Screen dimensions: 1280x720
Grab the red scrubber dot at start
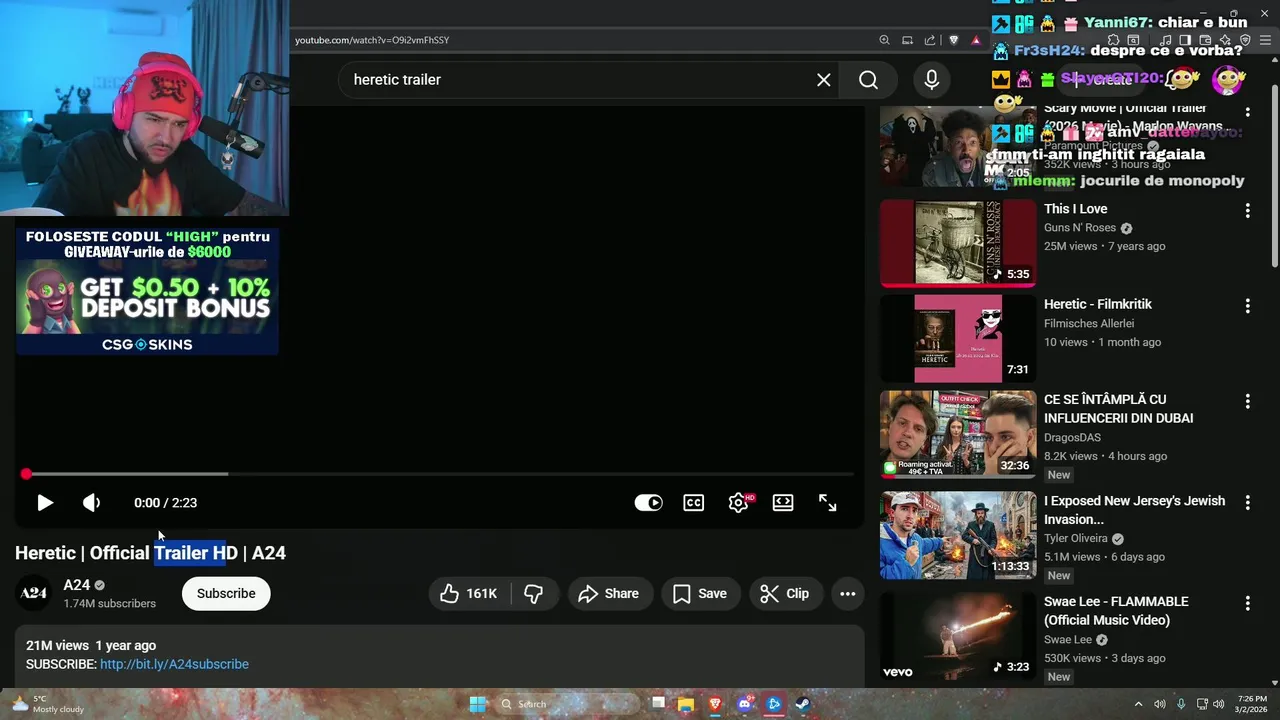click(x=26, y=474)
